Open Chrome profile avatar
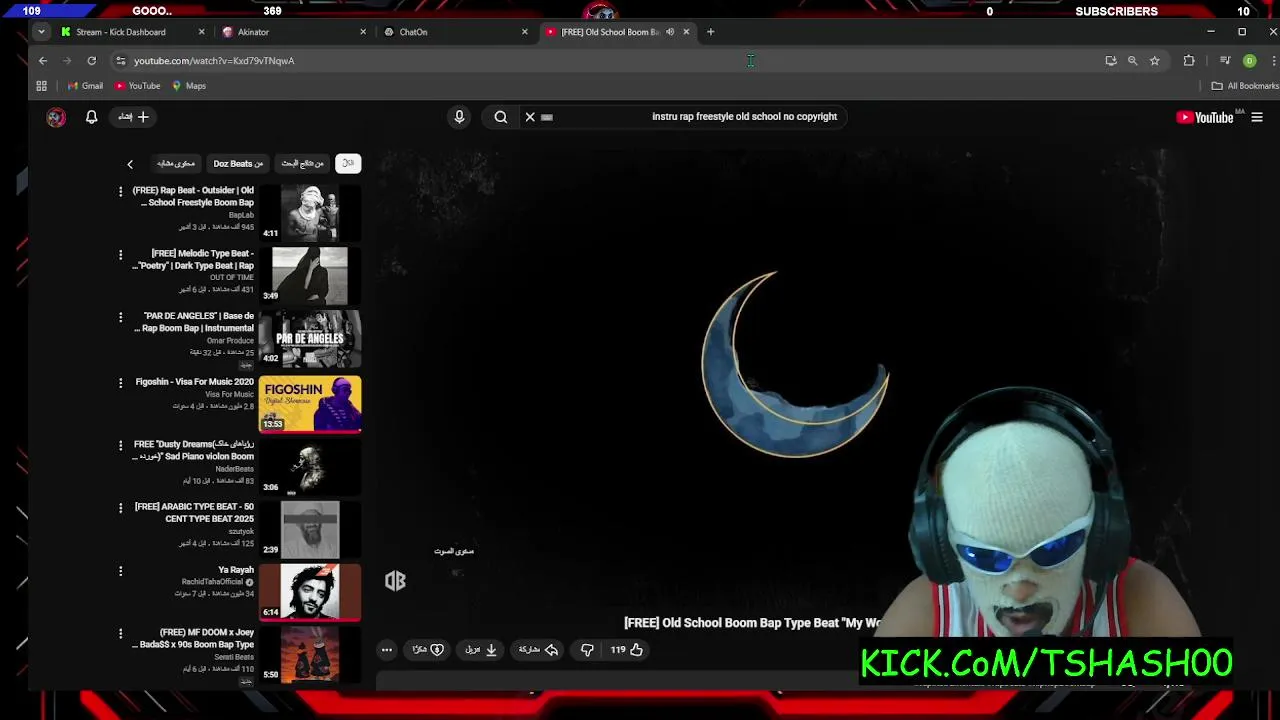Image resolution: width=1280 pixels, height=720 pixels. pyautogui.click(x=1249, y=61)
